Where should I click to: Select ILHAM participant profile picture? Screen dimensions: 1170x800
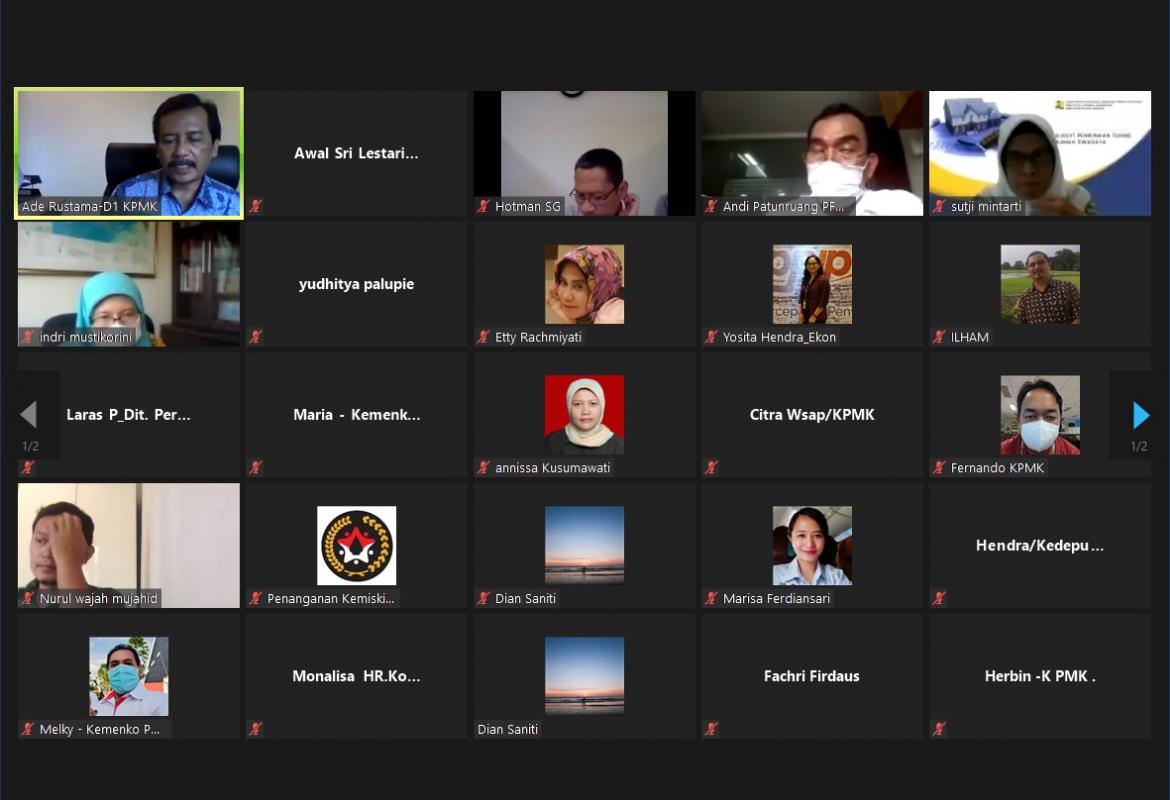coord(1040,284)
